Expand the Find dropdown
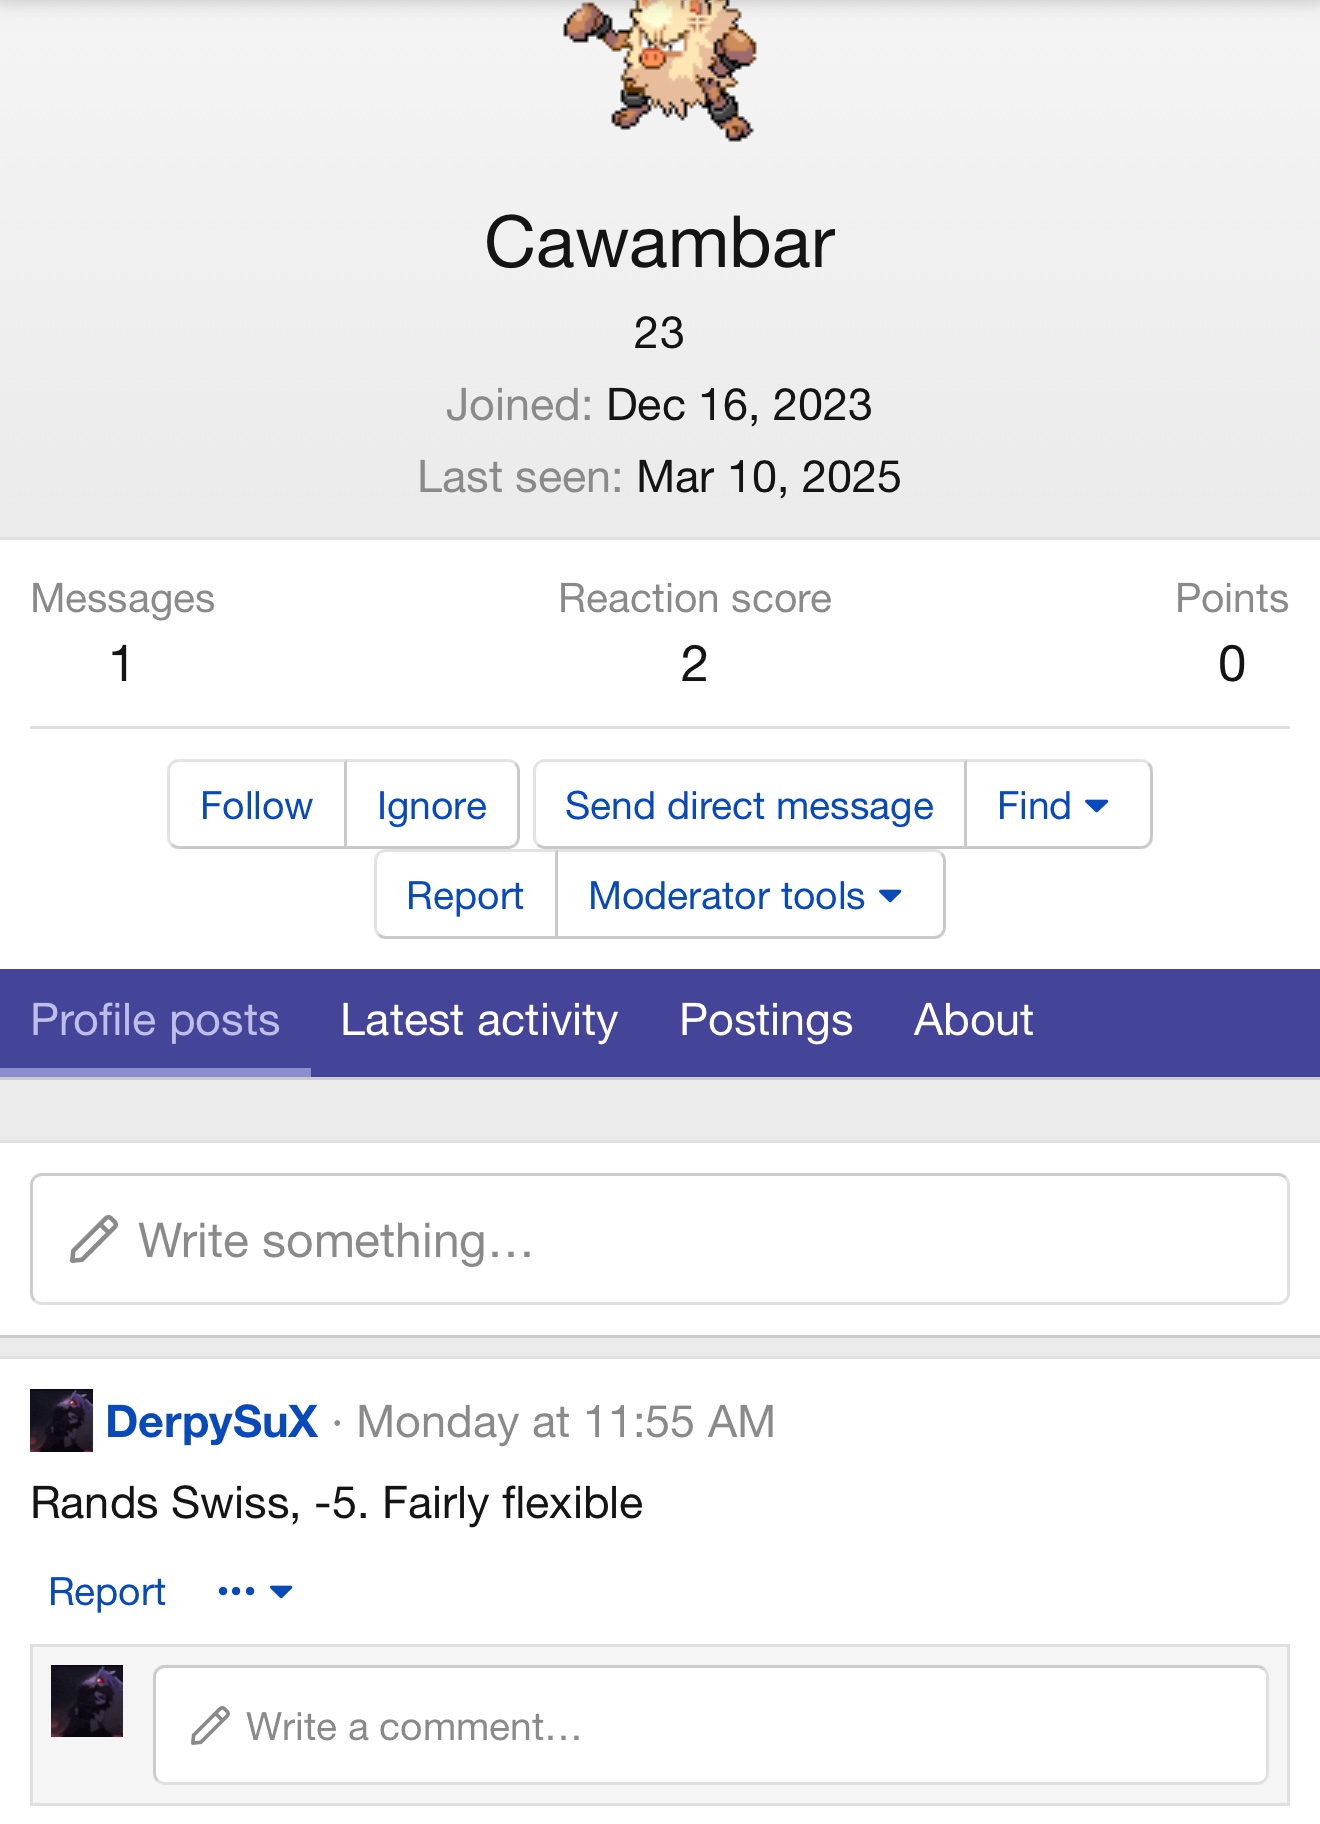The width and height of the screenshot is (1320, 1824). click(1056, 805)
